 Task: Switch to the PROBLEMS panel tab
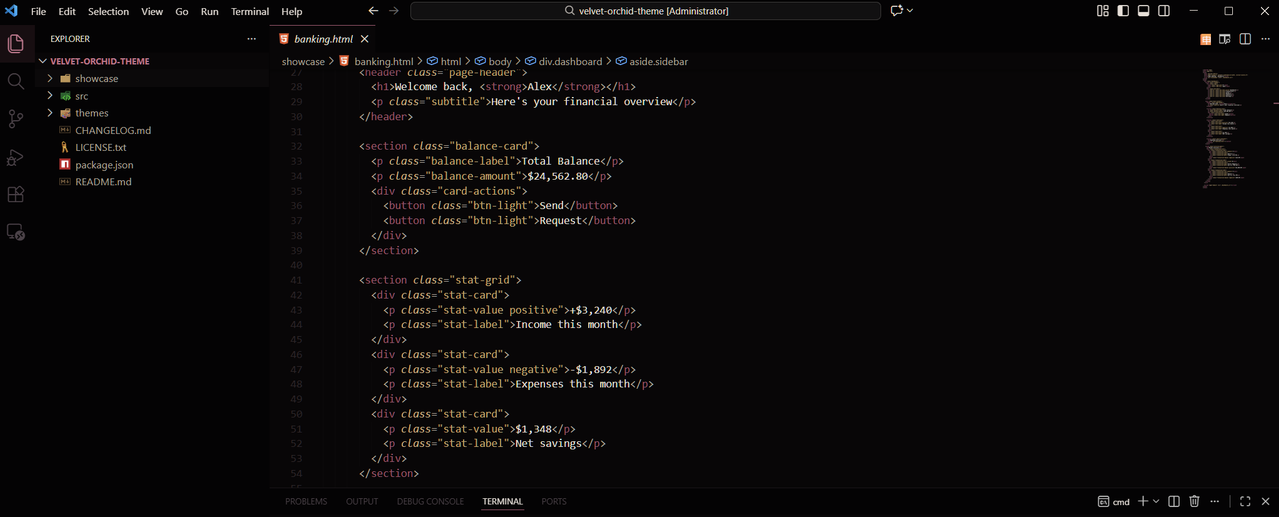(306, 501)
